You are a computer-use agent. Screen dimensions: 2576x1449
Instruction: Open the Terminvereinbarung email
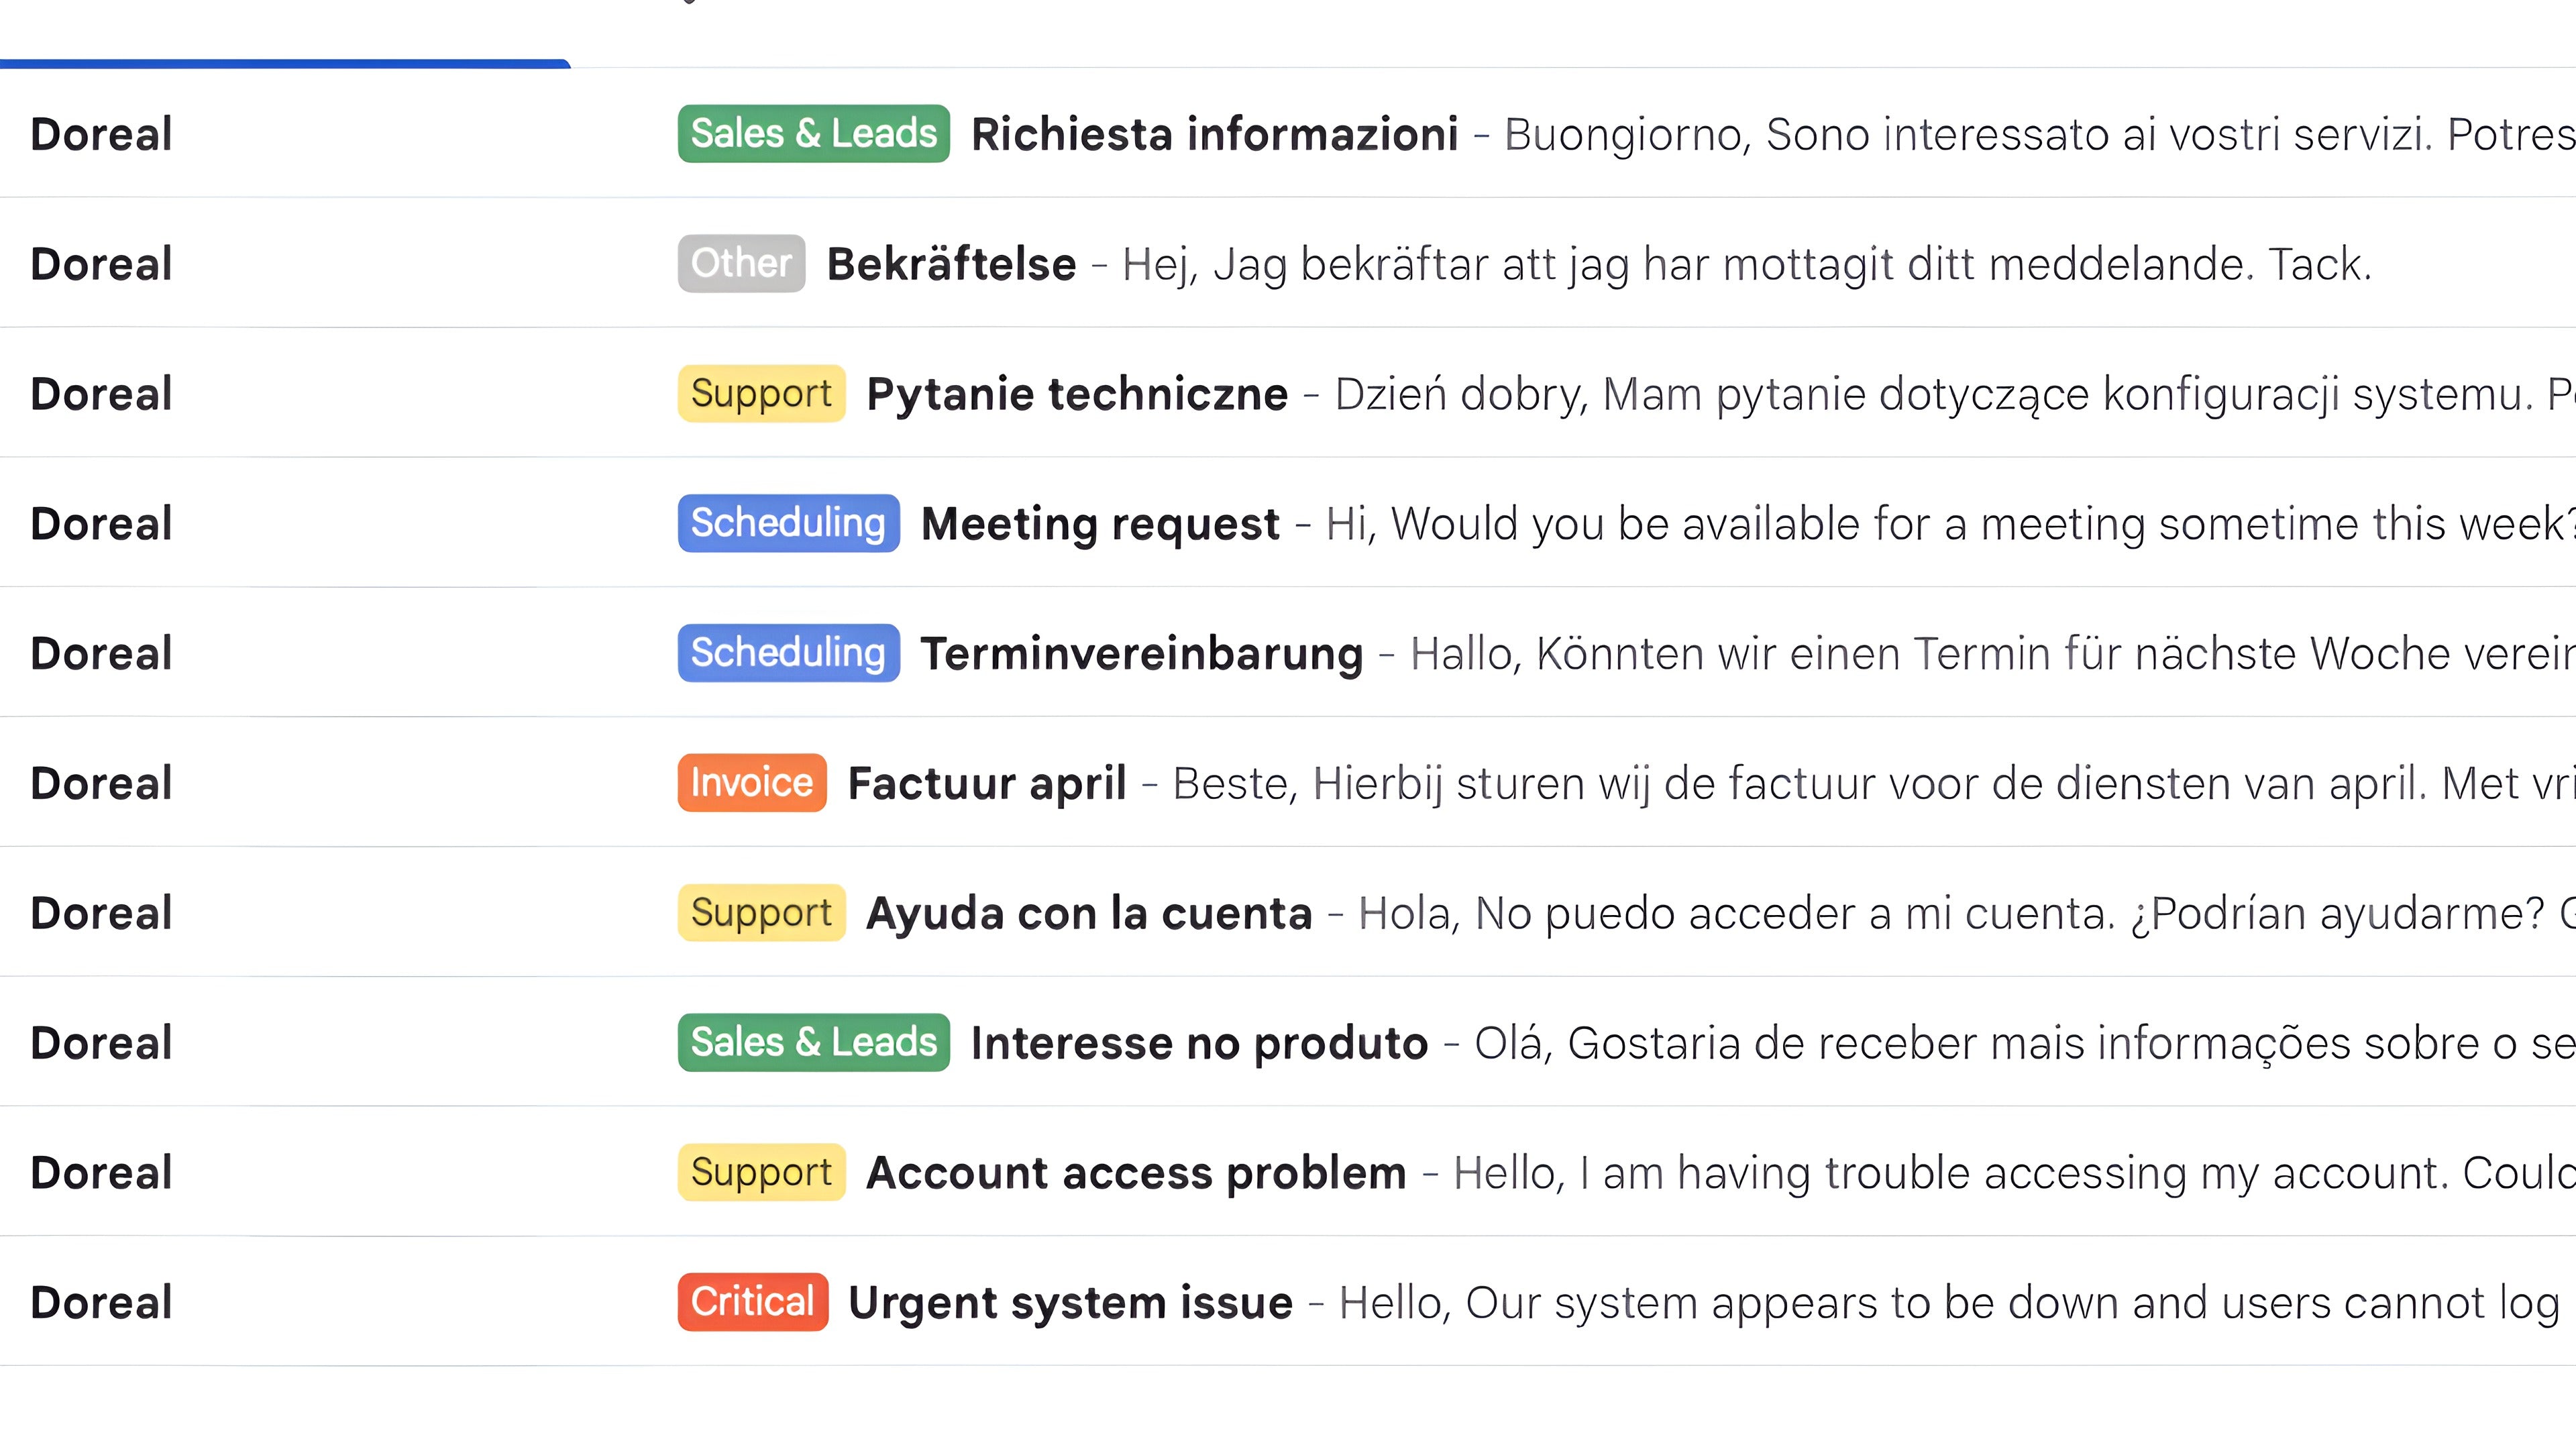tap(1141, 654)
